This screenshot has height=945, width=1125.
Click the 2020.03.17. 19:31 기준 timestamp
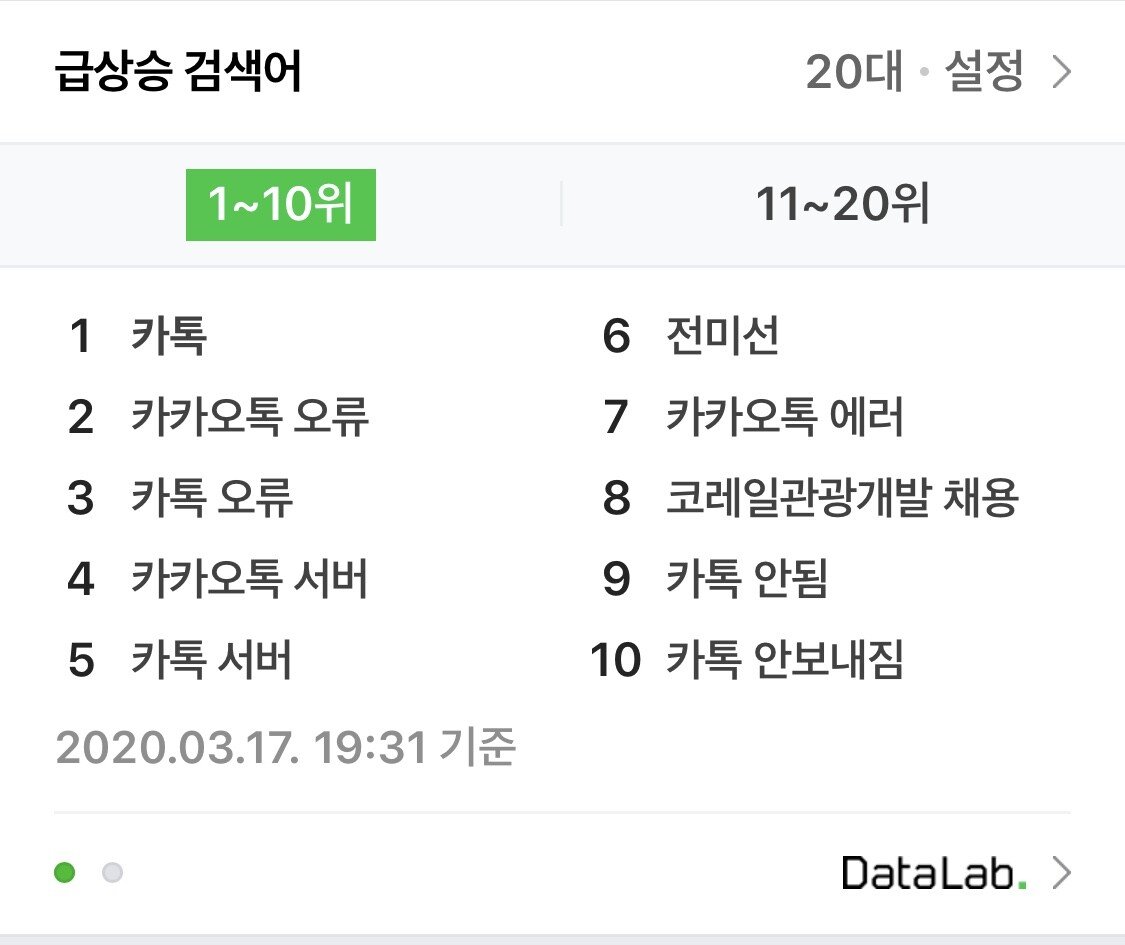tap(285, 747)
